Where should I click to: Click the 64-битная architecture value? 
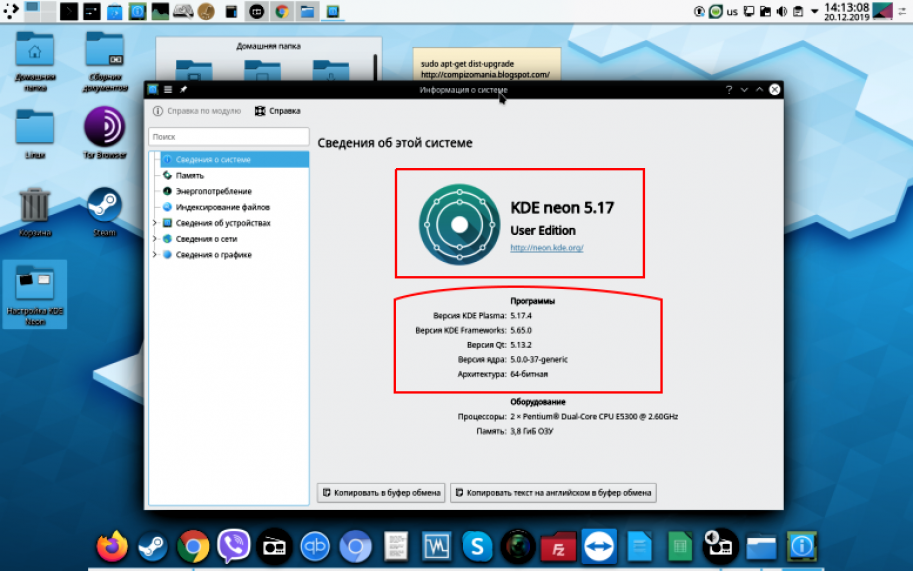coord(529,374)
